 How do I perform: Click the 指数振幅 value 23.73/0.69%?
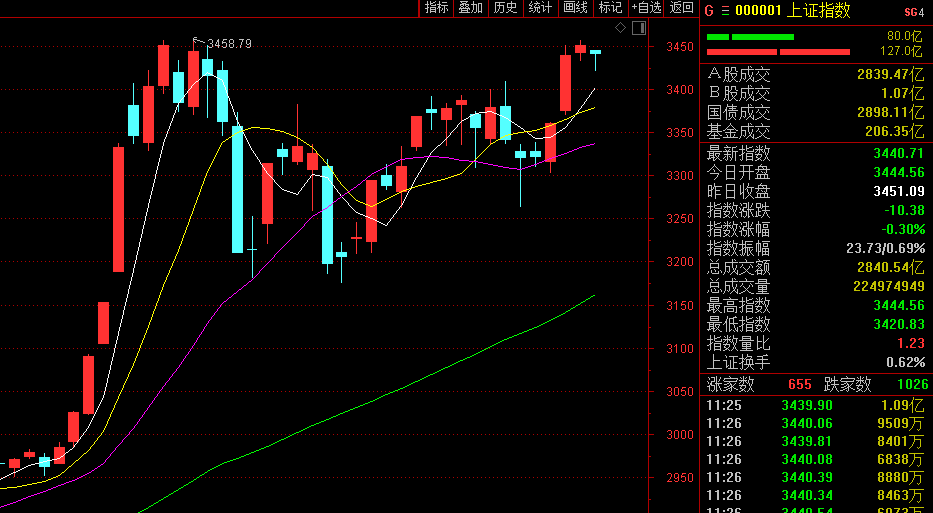coord(885,249)
